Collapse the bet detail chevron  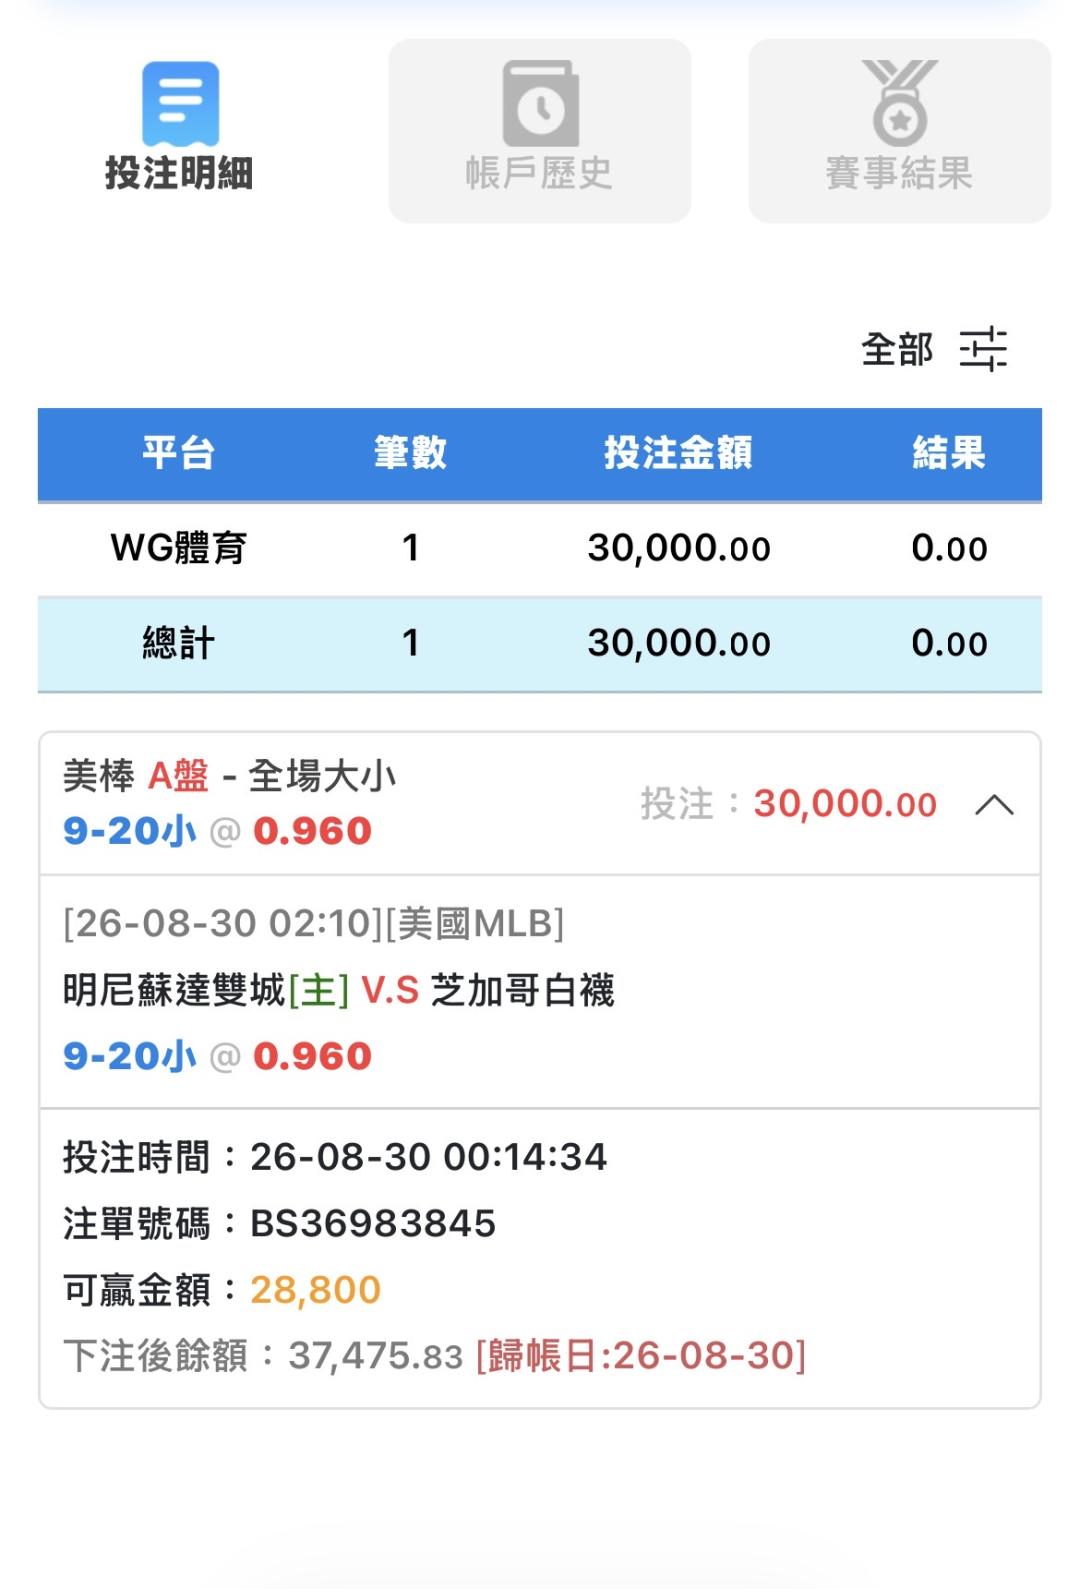[x=994, y=805]
